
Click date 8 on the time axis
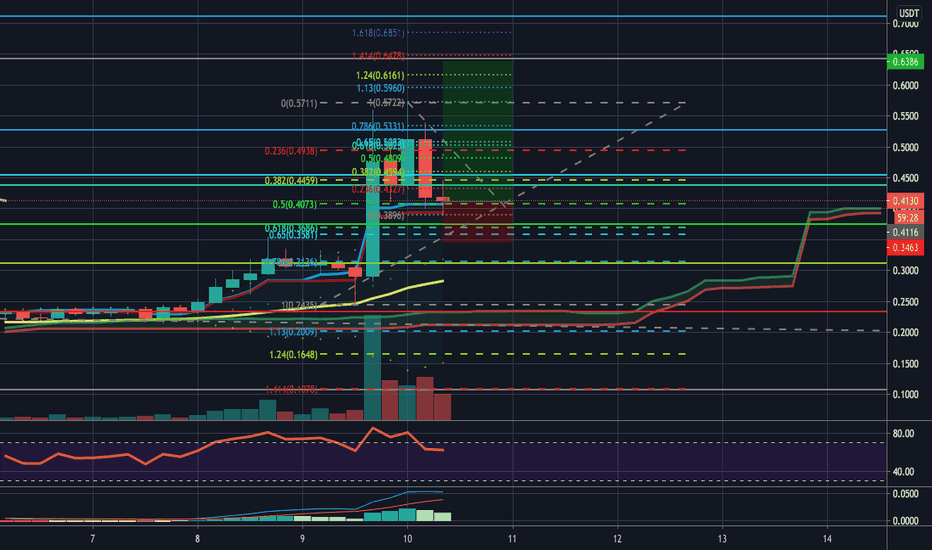[197, 539]
